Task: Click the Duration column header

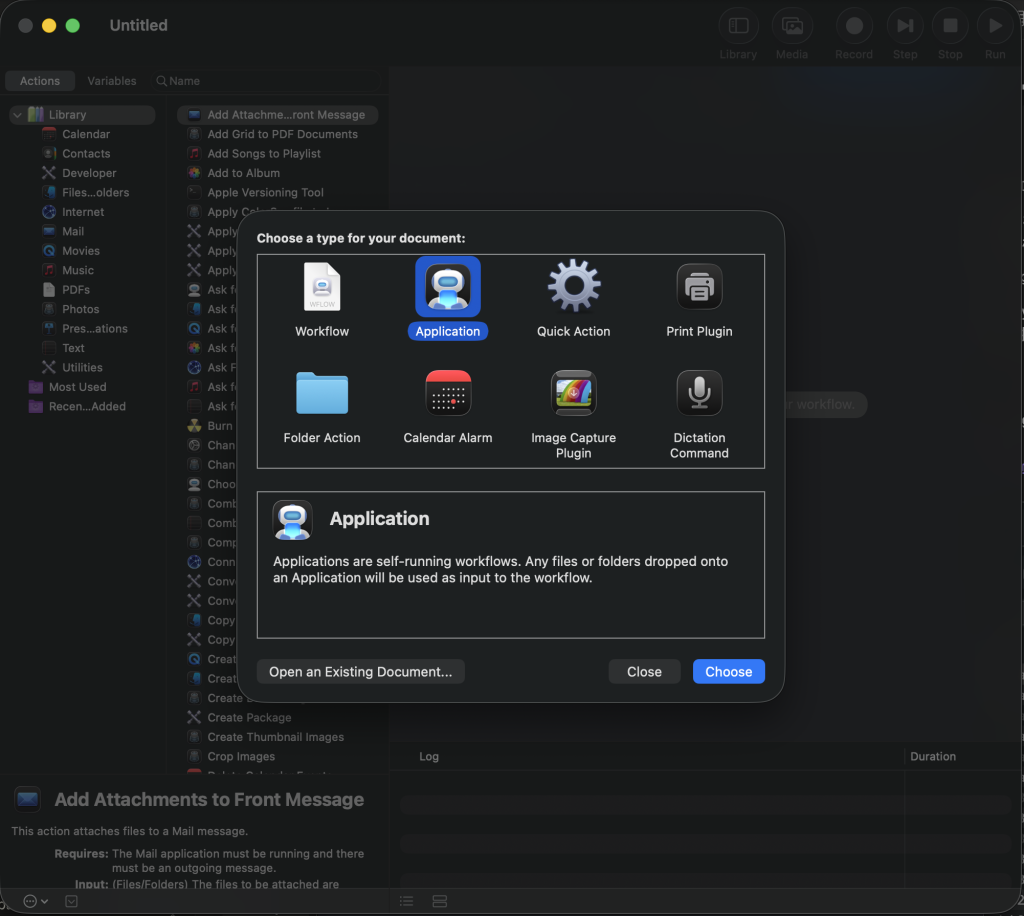Action: [933, 756]
